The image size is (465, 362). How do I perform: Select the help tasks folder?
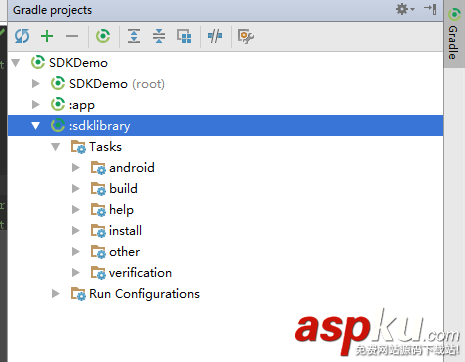(225, 210)
